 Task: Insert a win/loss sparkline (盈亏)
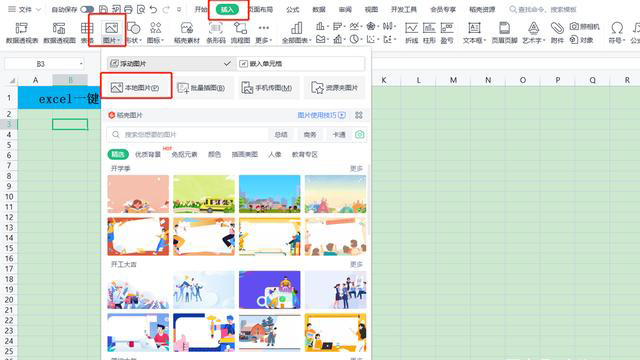coord(447,33)
